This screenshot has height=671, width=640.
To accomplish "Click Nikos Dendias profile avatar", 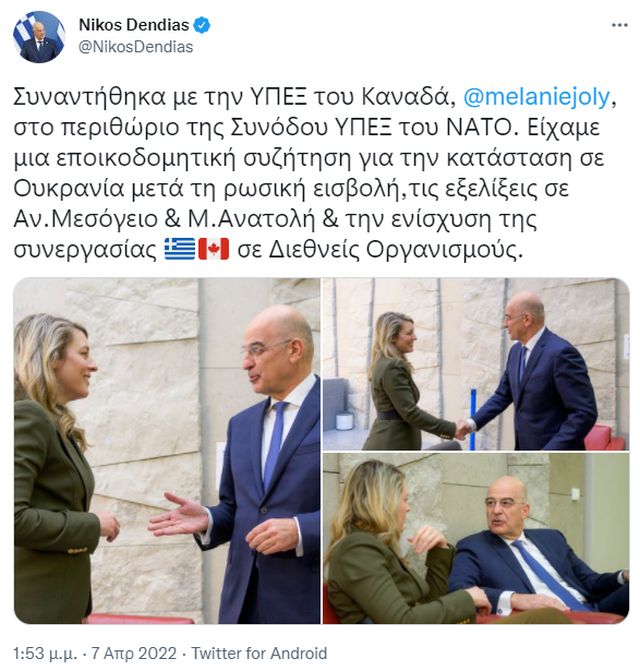I will (x=39, y=37).
